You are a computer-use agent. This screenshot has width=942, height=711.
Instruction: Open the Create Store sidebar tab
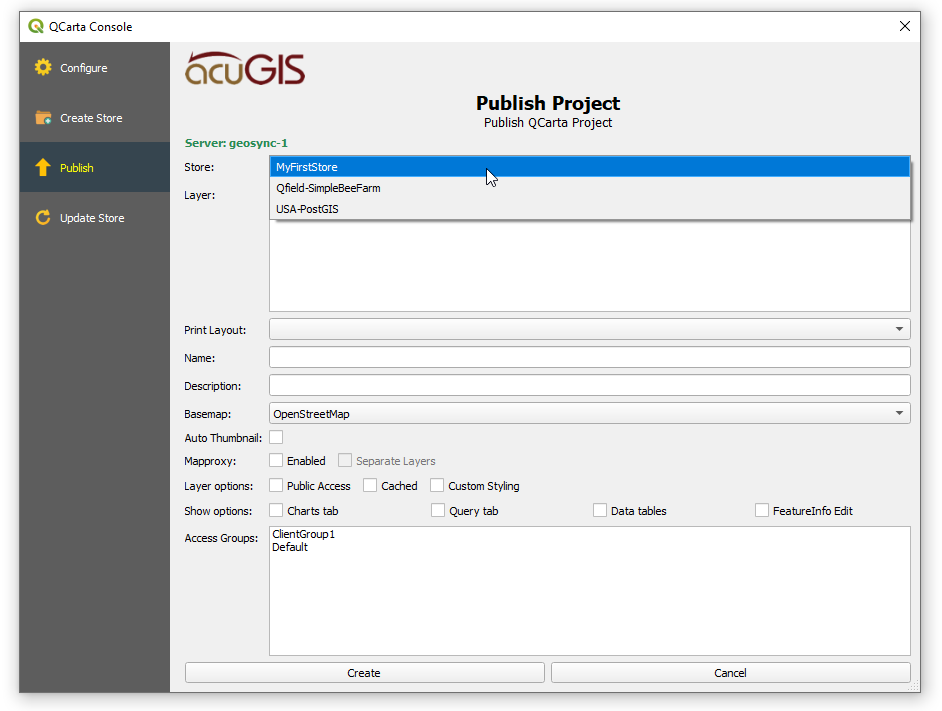(94, 118)
